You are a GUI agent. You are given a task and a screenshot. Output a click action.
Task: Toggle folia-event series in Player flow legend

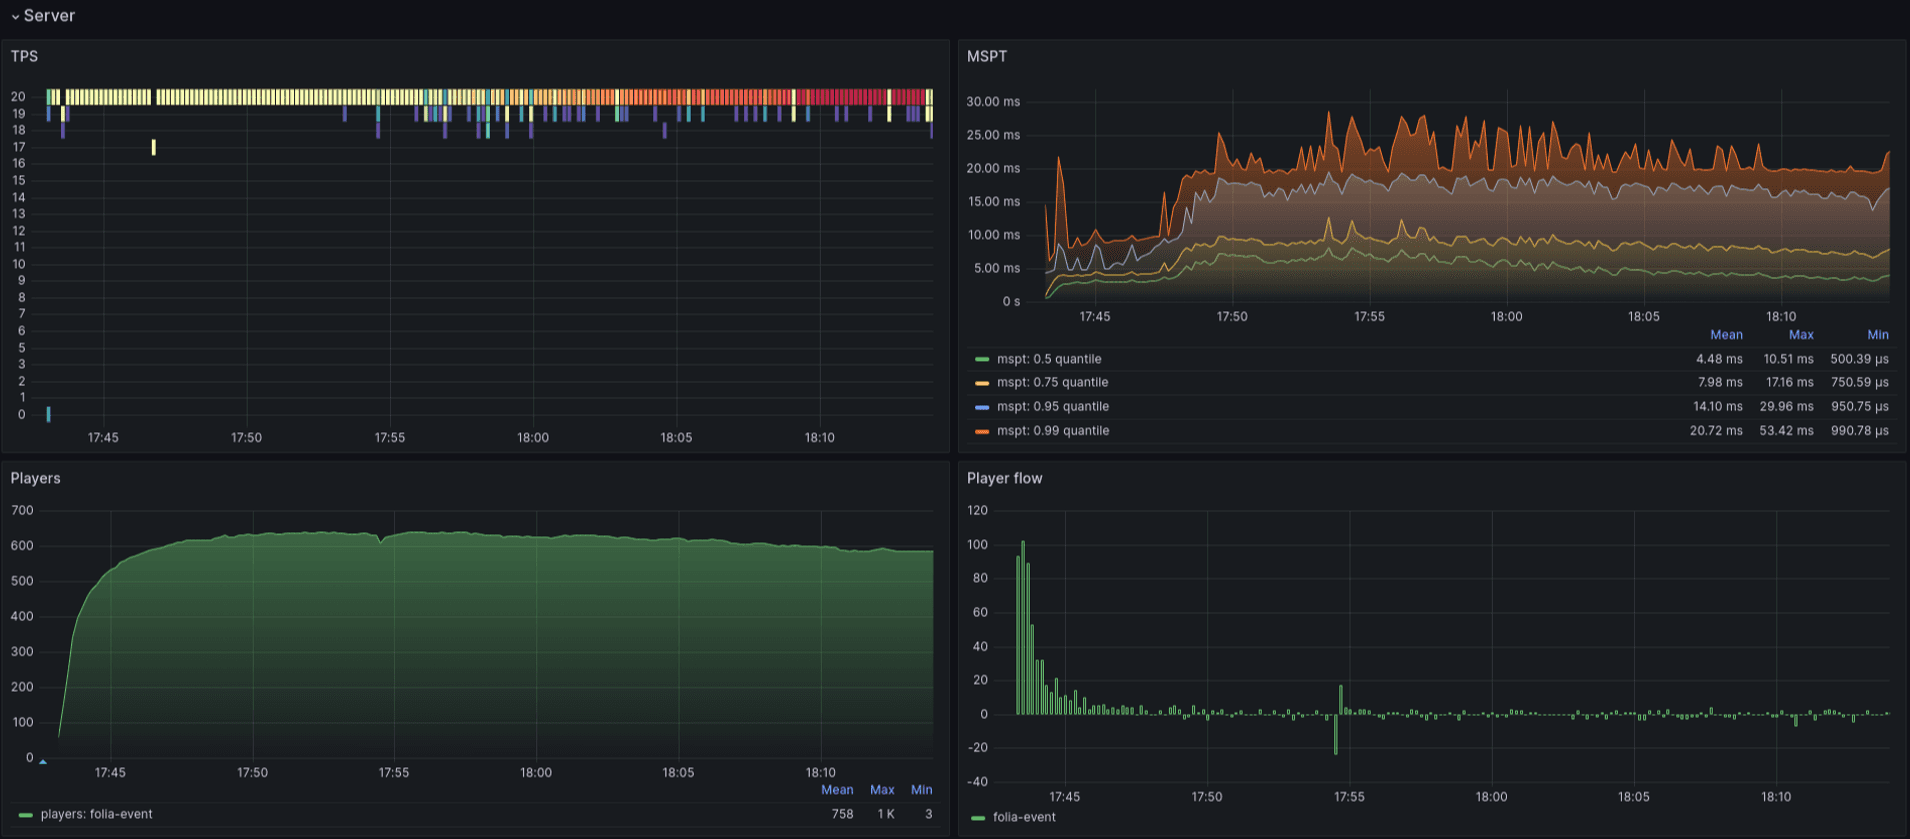pos(1024,817)
